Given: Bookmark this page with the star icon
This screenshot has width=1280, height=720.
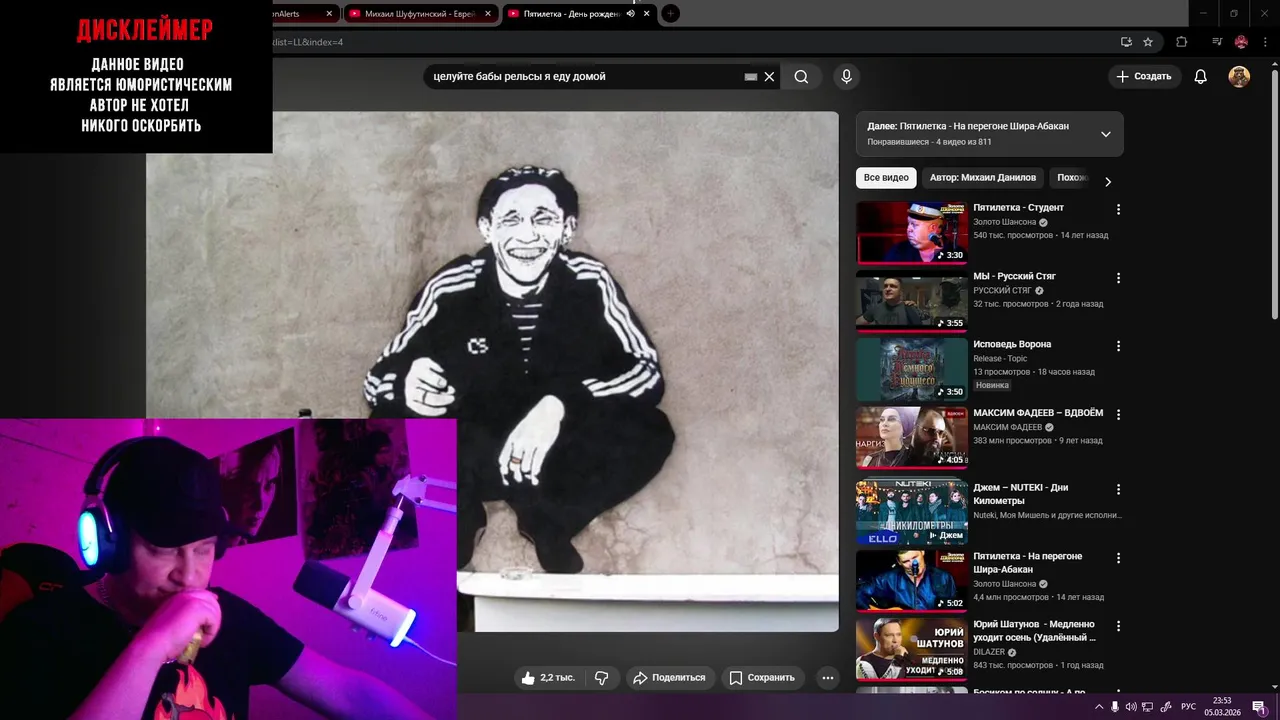Looking at the screenshot, I should coord(1148,42).
